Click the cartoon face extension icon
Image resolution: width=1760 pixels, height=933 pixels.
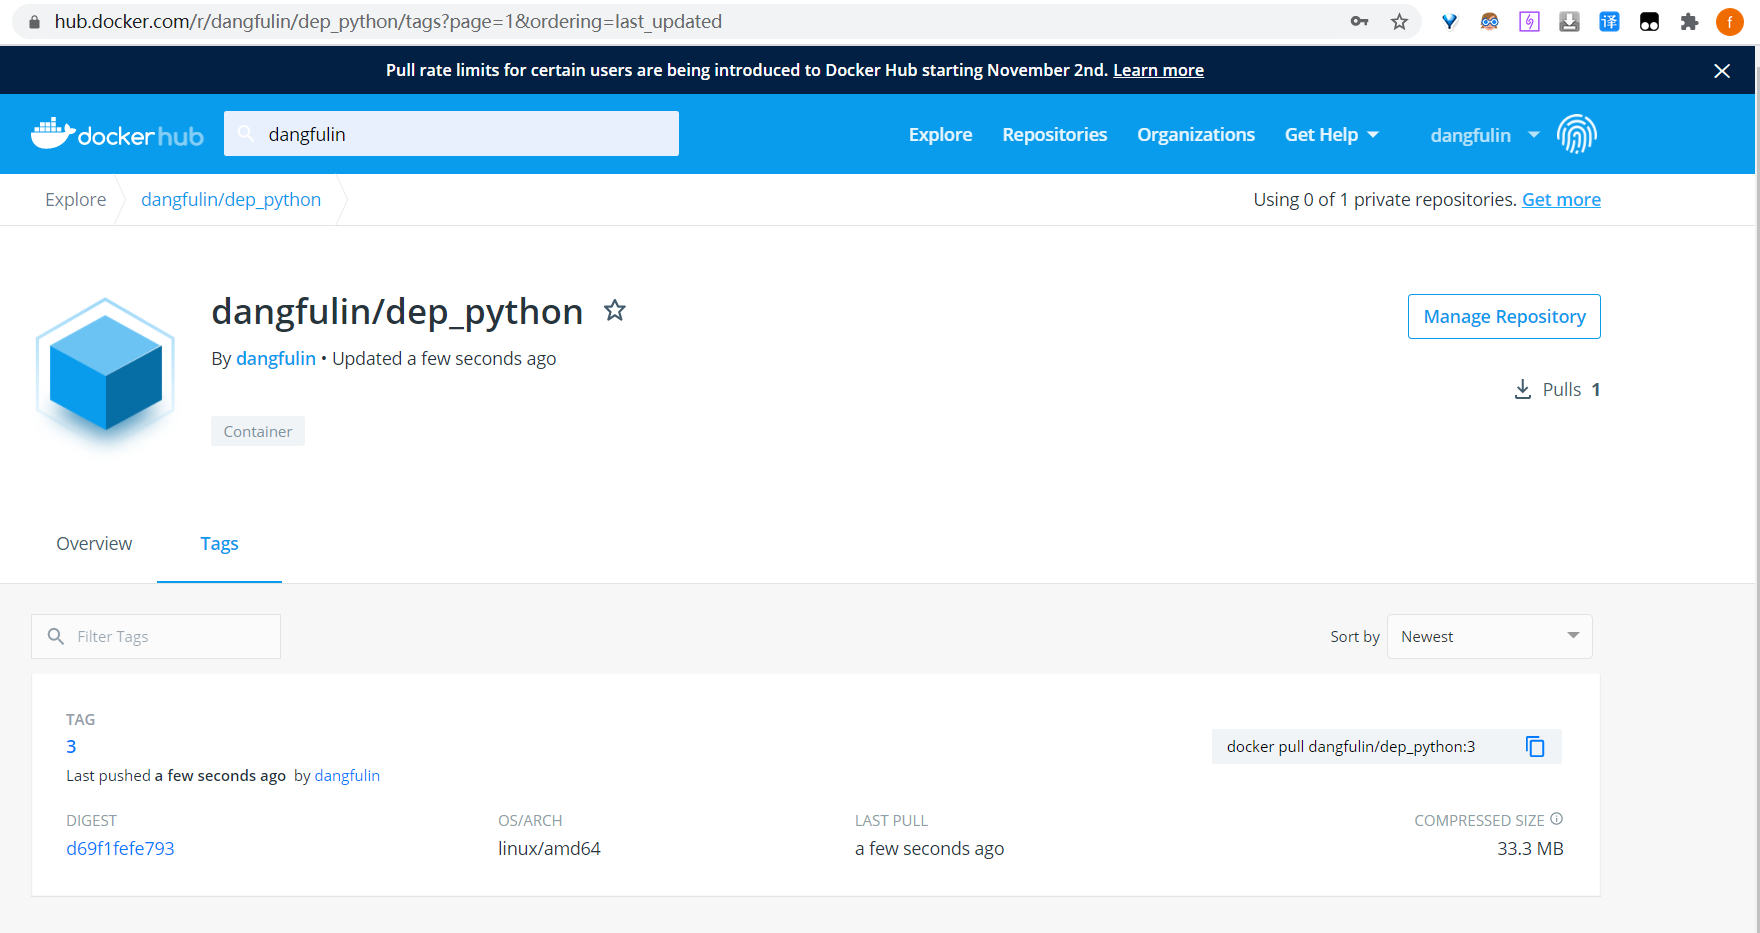click(1489, 22)
